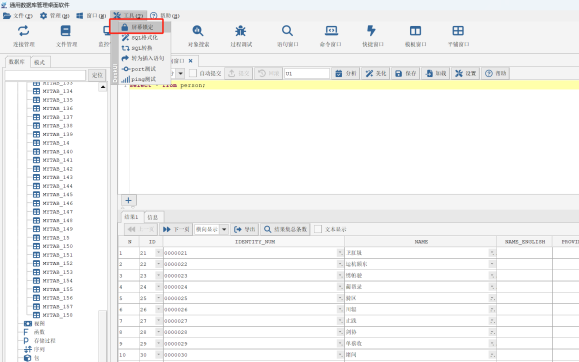Viewport: 579px width, 362px height.
Task: Click the 提交 commit button
Action: (x=239, y=74)
